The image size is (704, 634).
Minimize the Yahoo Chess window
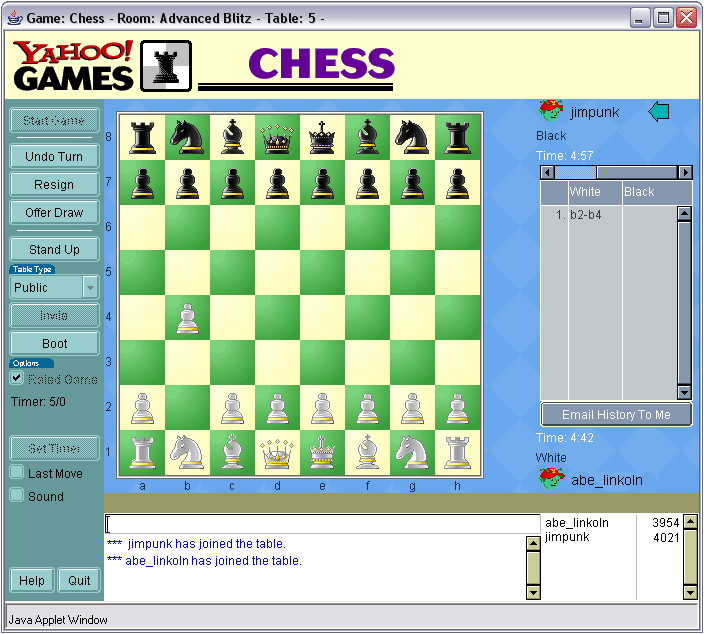tap(639, 18)
